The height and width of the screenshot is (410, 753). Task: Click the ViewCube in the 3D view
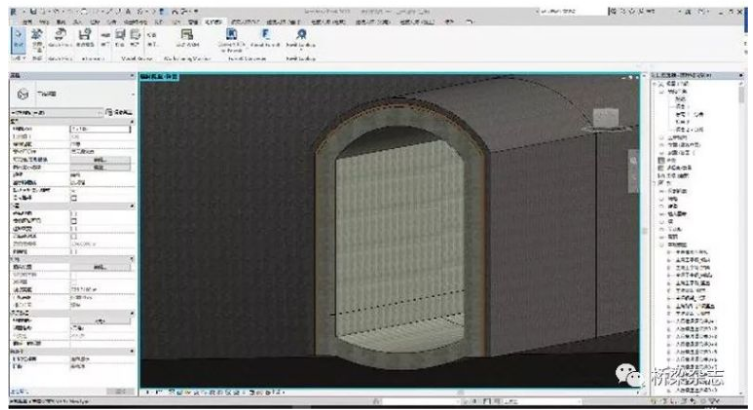tap(606, 119)
